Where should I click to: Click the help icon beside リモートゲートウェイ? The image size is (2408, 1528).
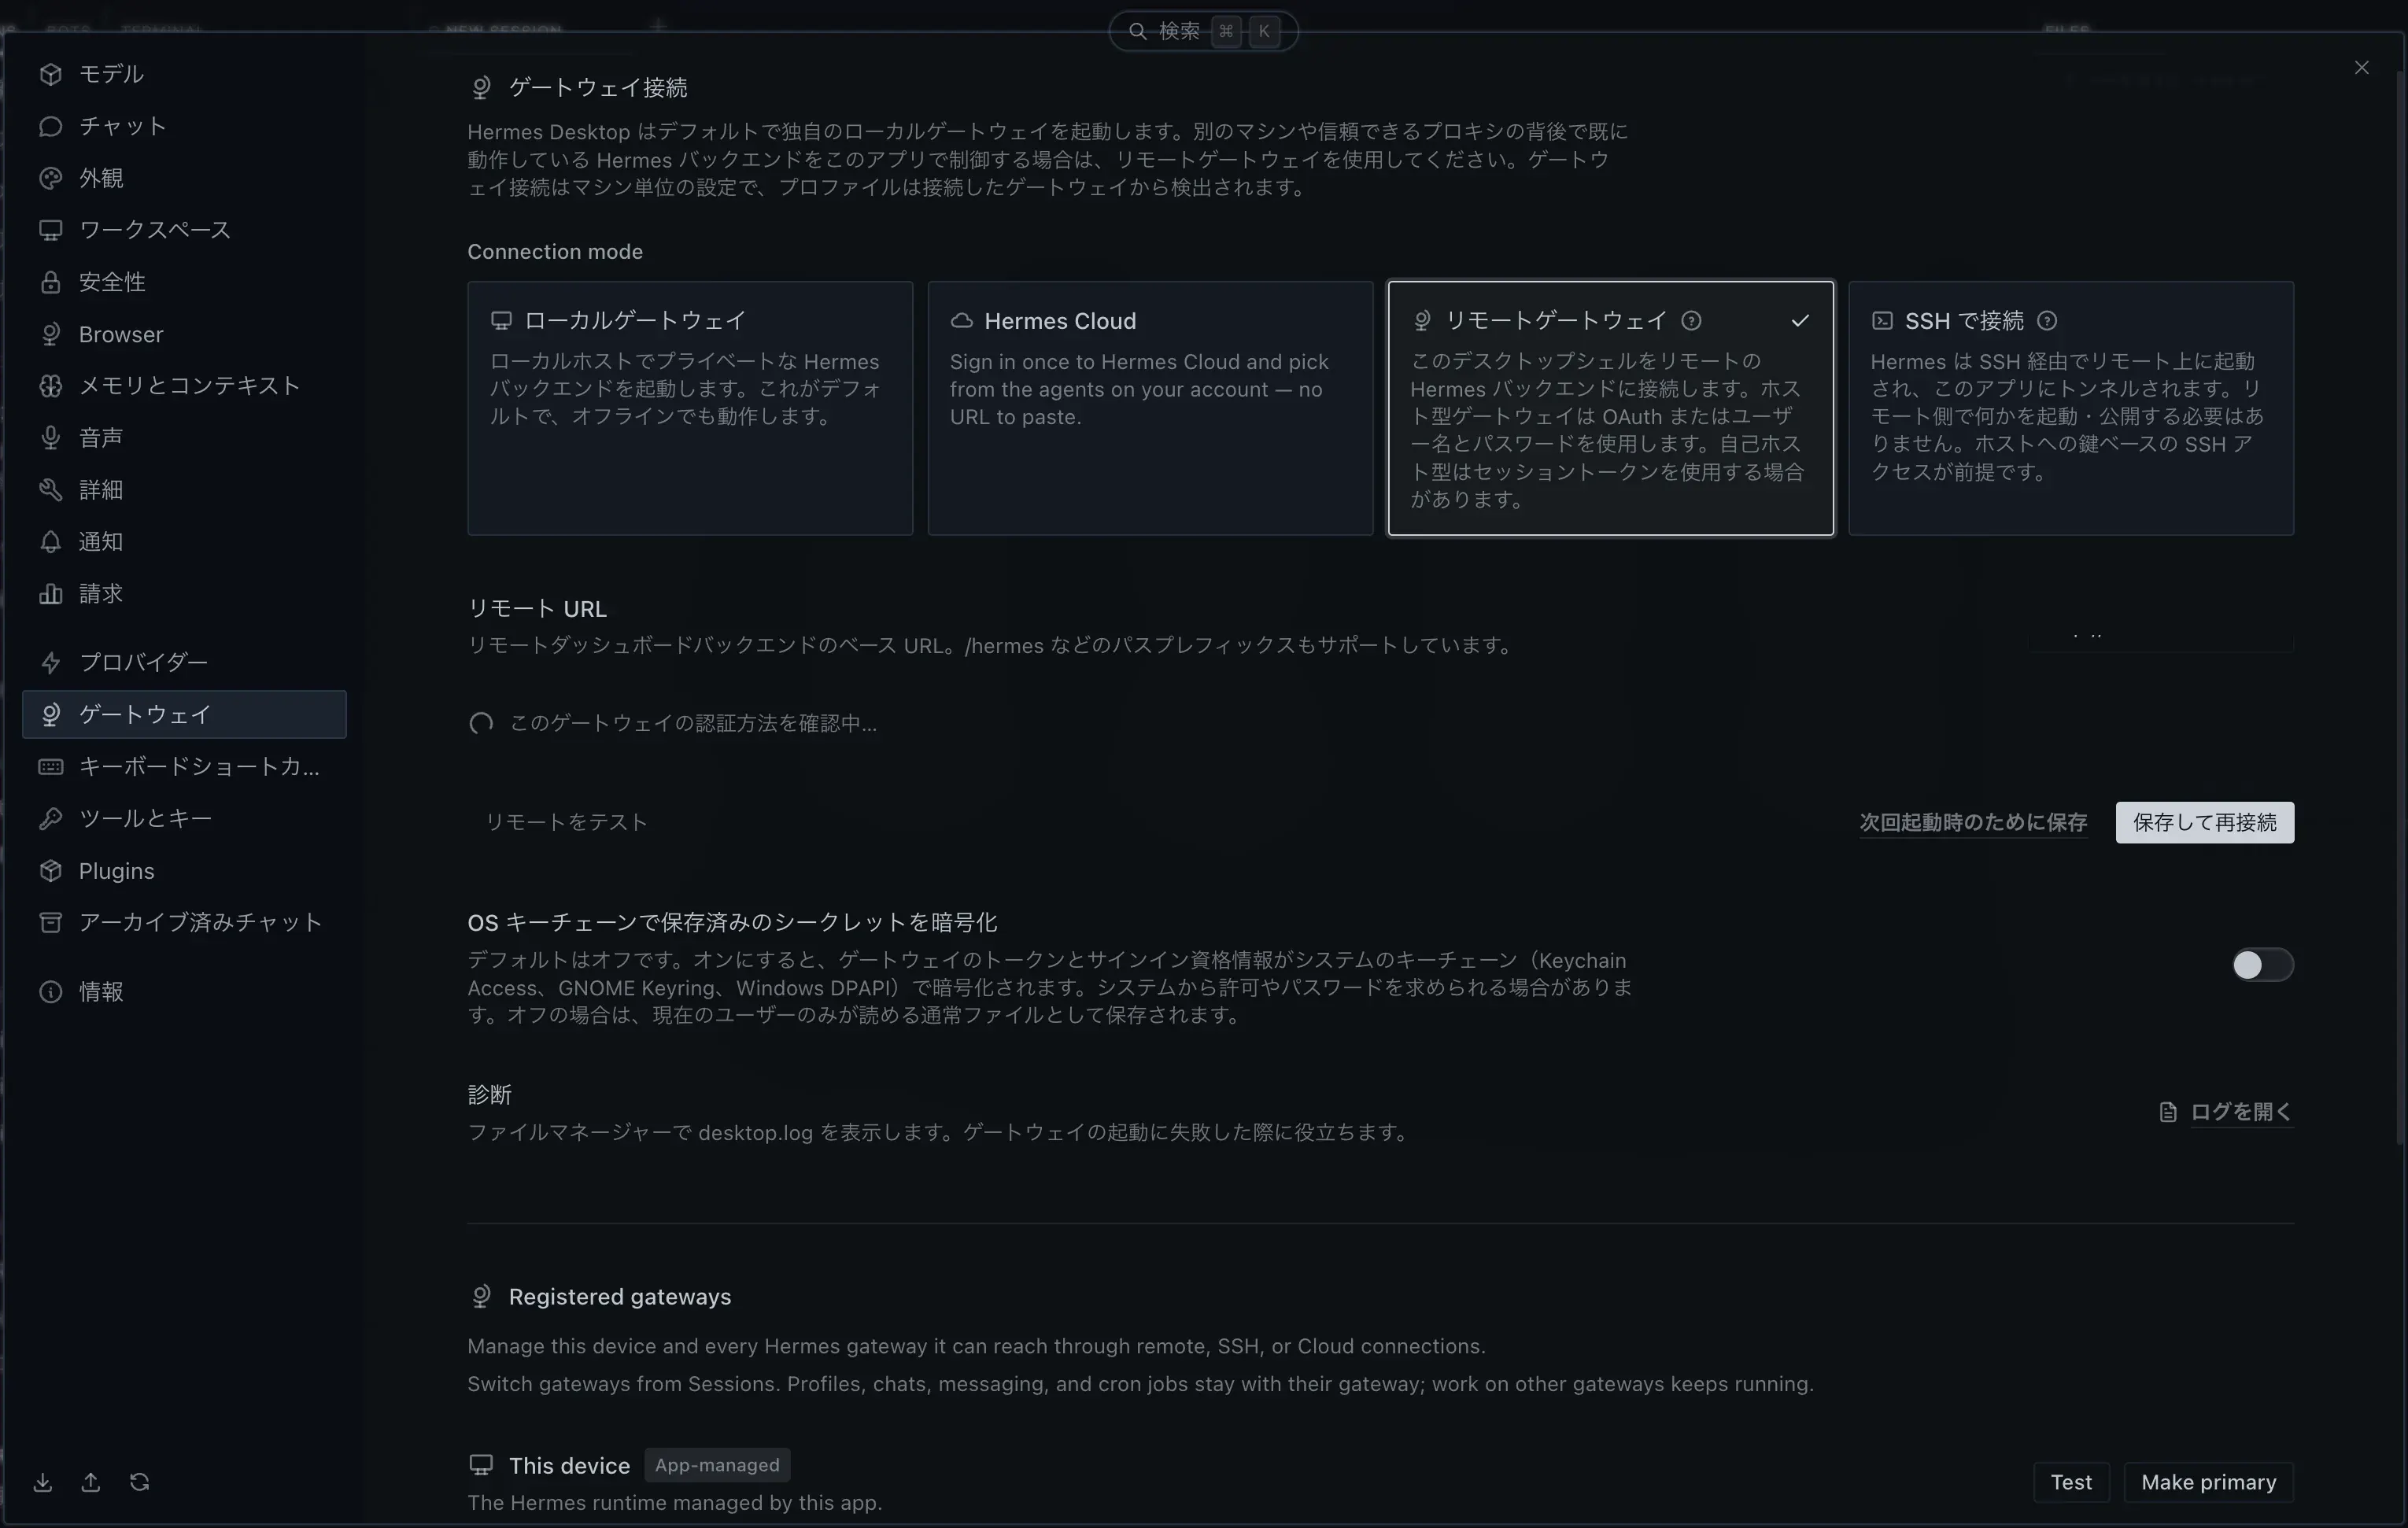[x=1691, y=321]
